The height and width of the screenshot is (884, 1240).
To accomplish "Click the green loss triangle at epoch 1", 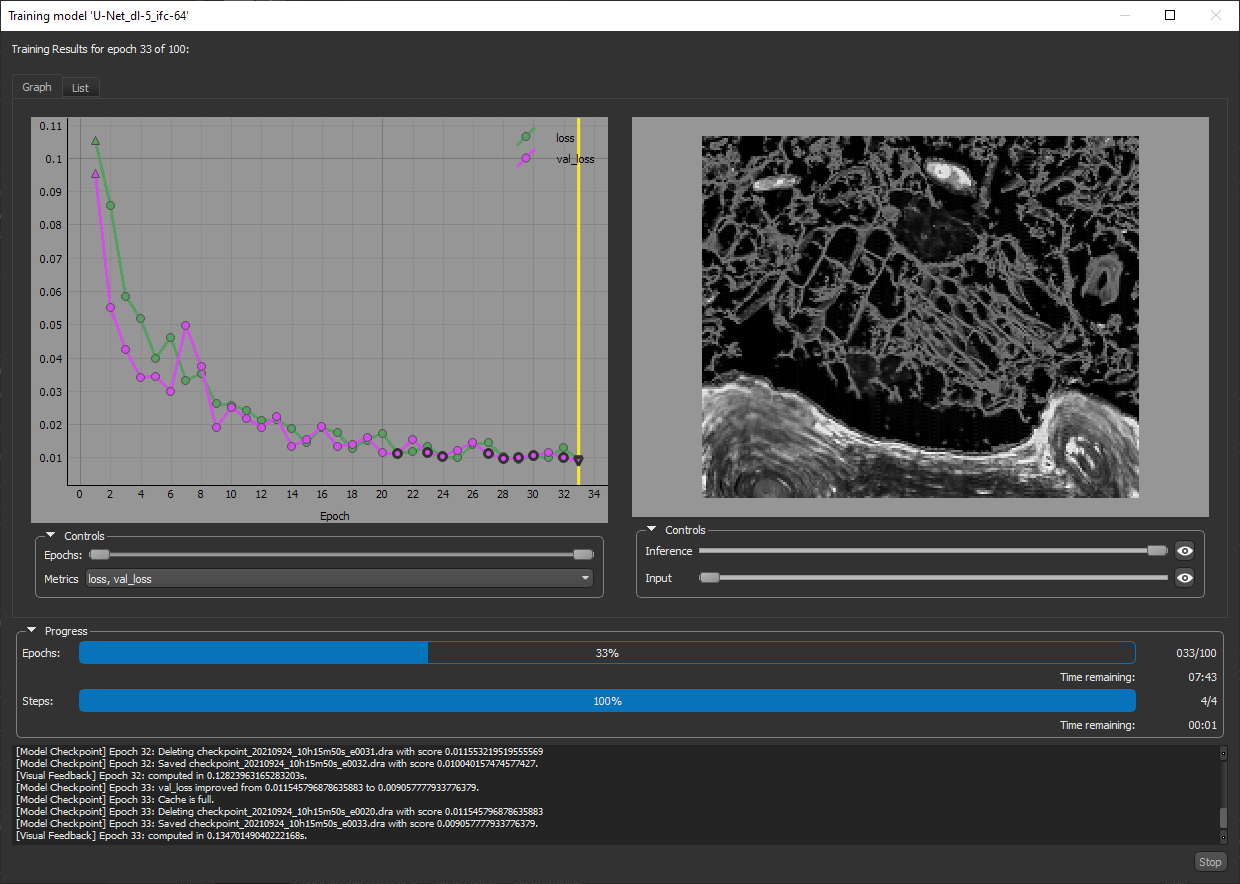I will pyautogui.click(x=95, y=141).
